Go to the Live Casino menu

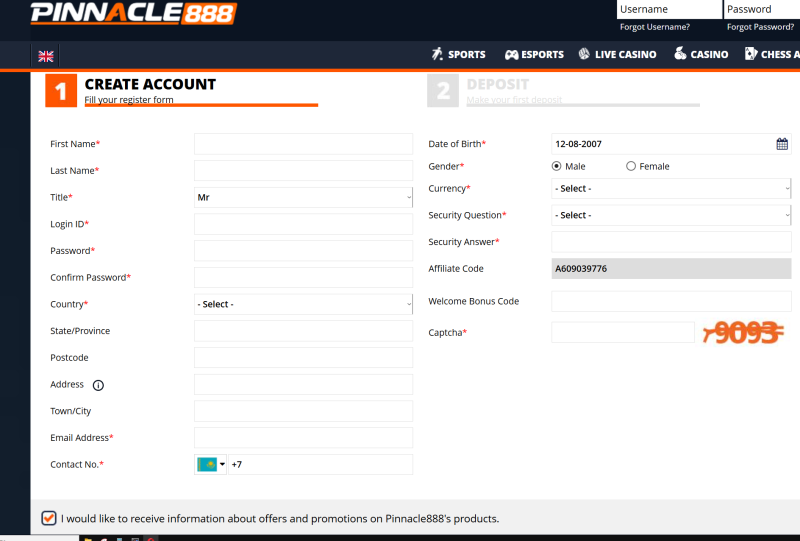pos(617,54)
